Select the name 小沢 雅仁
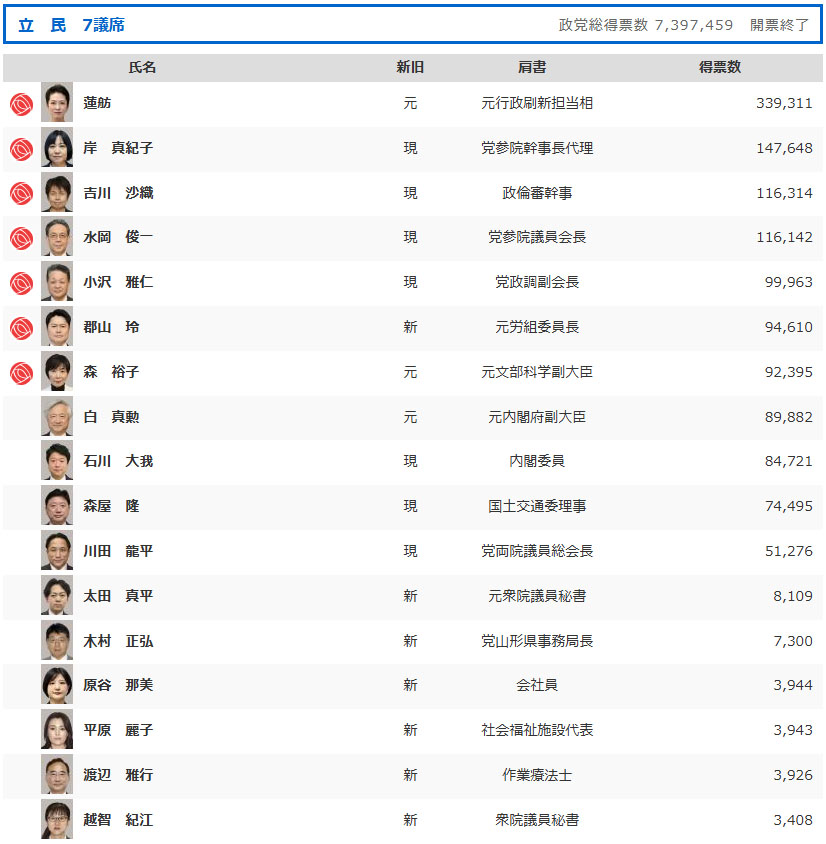This screenshot has height=844, width=826. 118,282
